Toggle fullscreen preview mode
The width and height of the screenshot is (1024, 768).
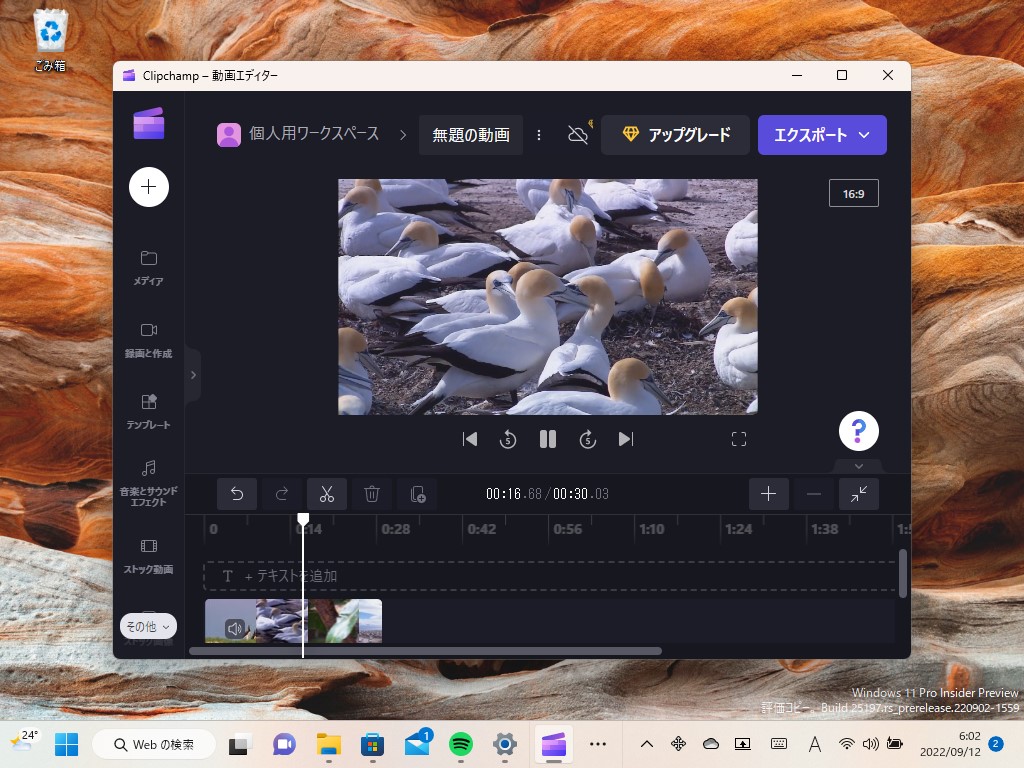click(738, 439)
